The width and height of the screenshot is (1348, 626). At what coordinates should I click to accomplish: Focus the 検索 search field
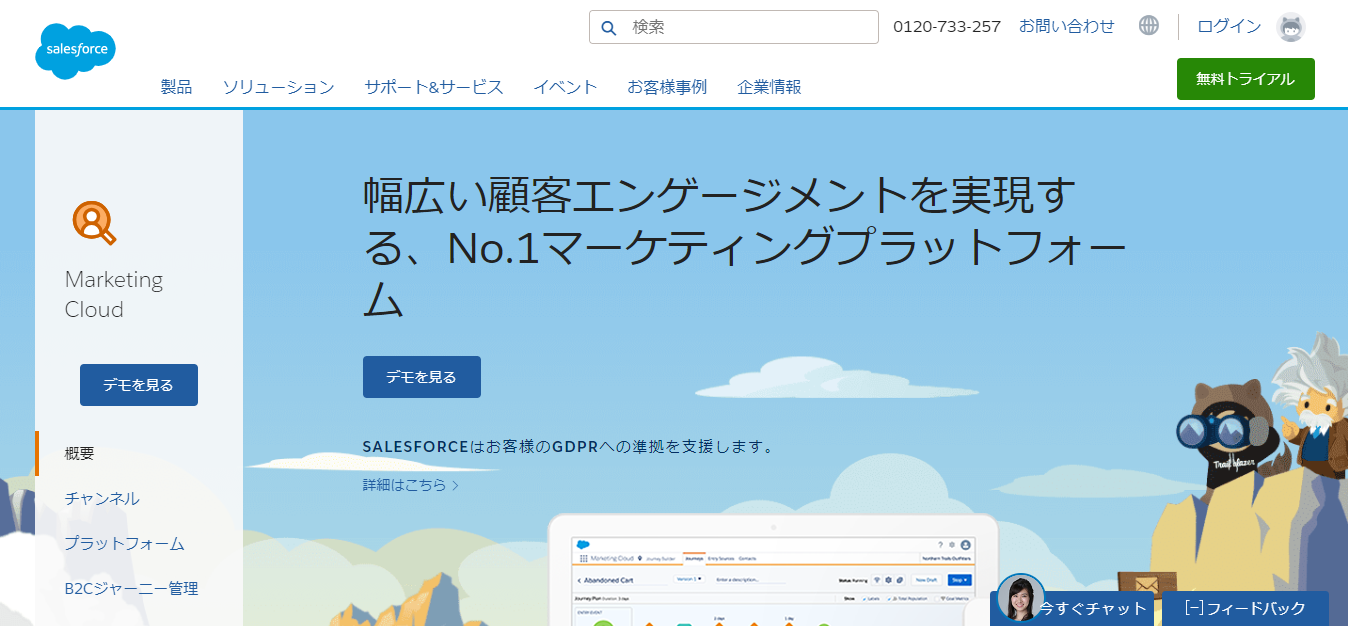734,27
